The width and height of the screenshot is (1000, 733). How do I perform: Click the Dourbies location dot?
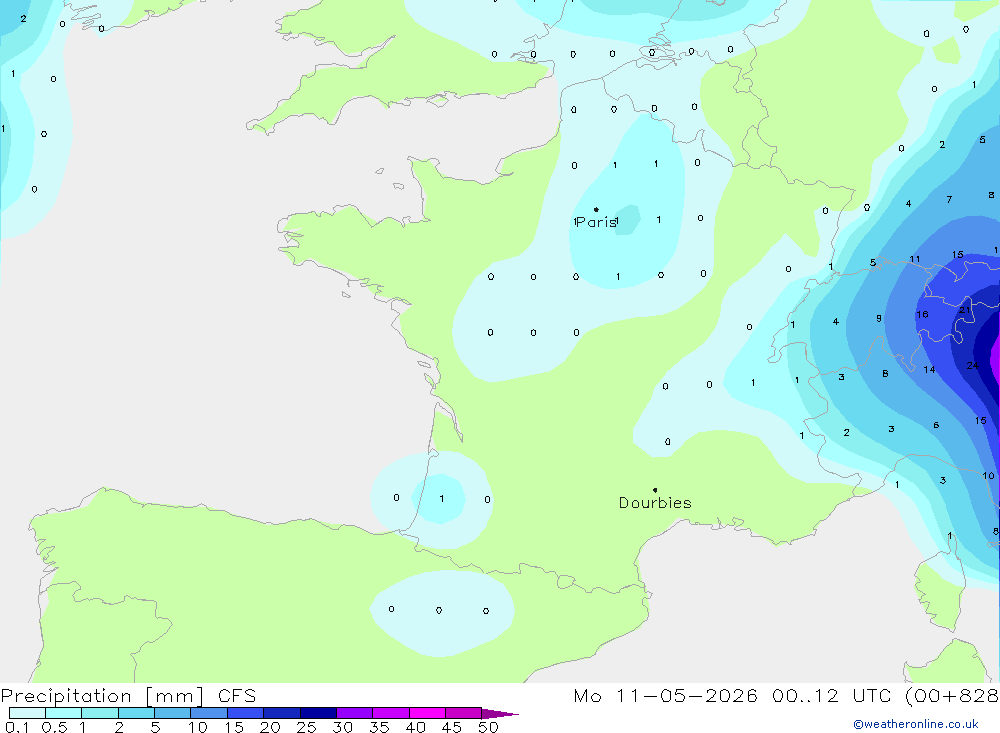pyautogui.click(x=655, y=490)
